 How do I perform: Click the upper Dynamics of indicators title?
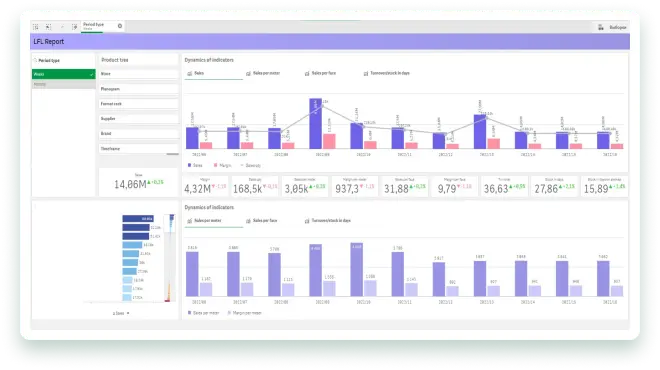(x=209, y=60)
